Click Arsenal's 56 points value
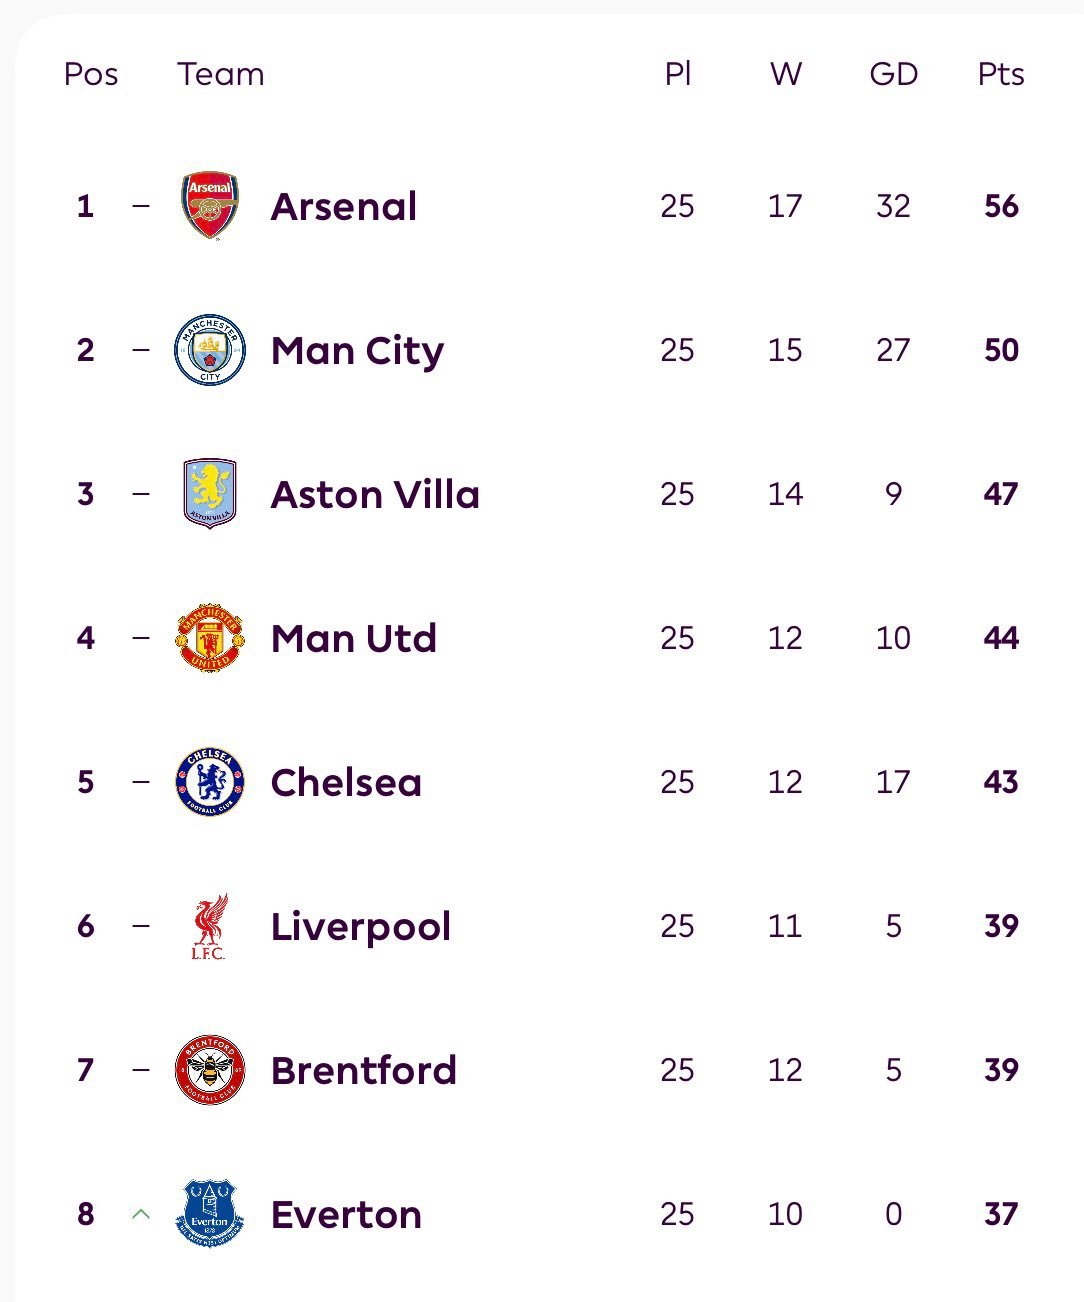Image resolution: width=1084 pixels, height=1302 pixels. (1001, 206)
